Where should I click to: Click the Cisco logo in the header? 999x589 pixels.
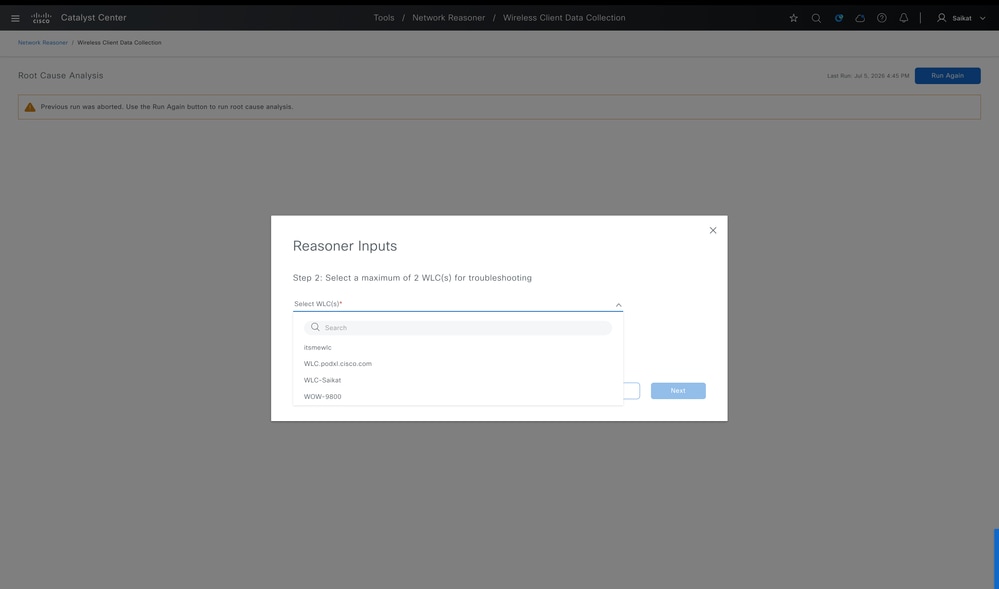(41, 18)
